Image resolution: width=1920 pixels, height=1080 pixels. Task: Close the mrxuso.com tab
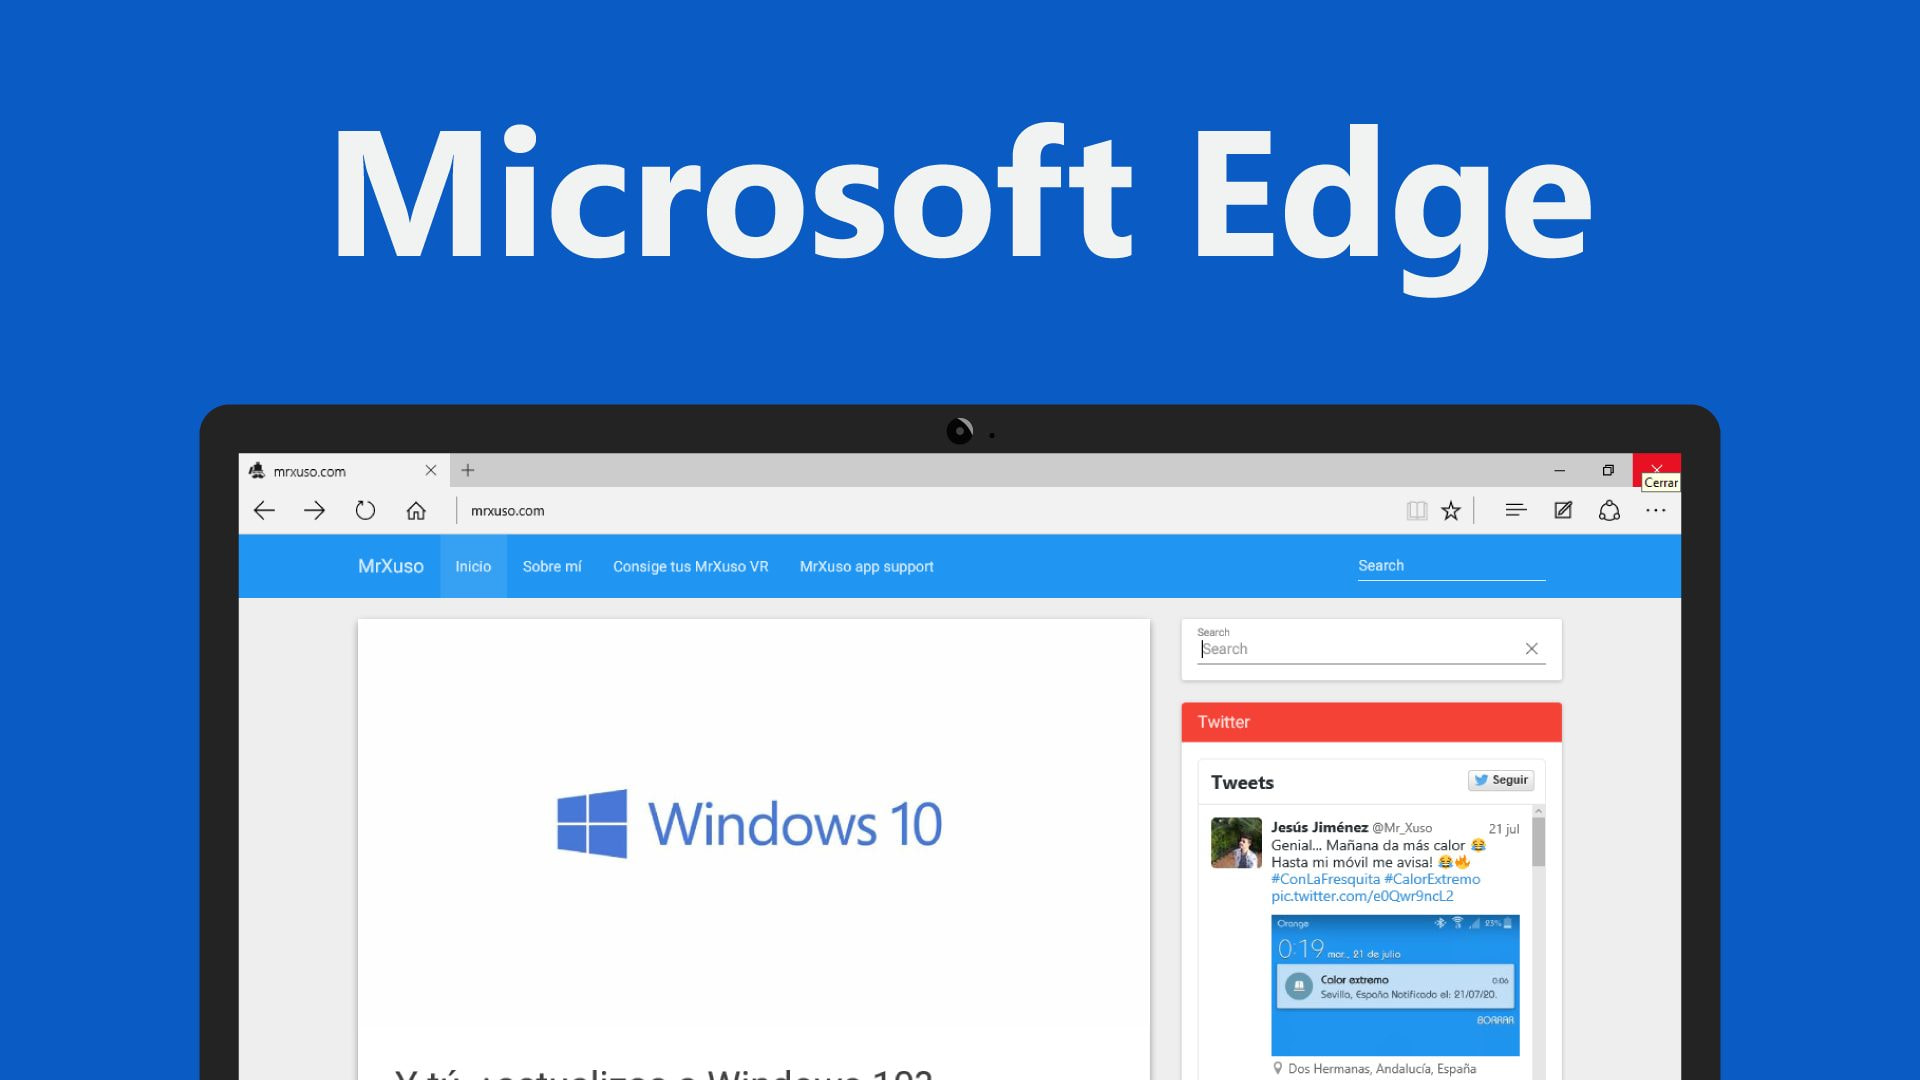(x=431, y=470)
